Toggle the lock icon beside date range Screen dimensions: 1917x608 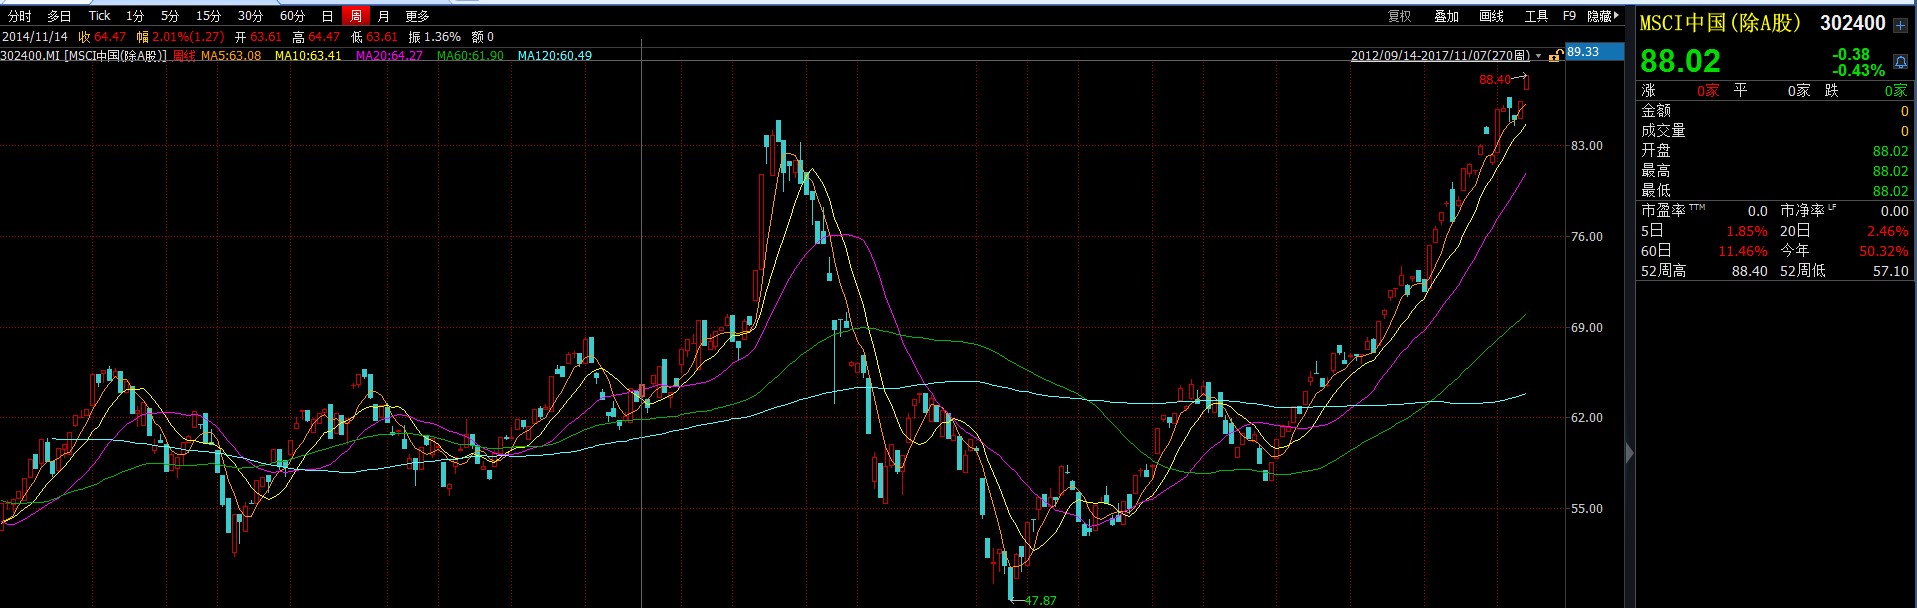coord(1553,56)
